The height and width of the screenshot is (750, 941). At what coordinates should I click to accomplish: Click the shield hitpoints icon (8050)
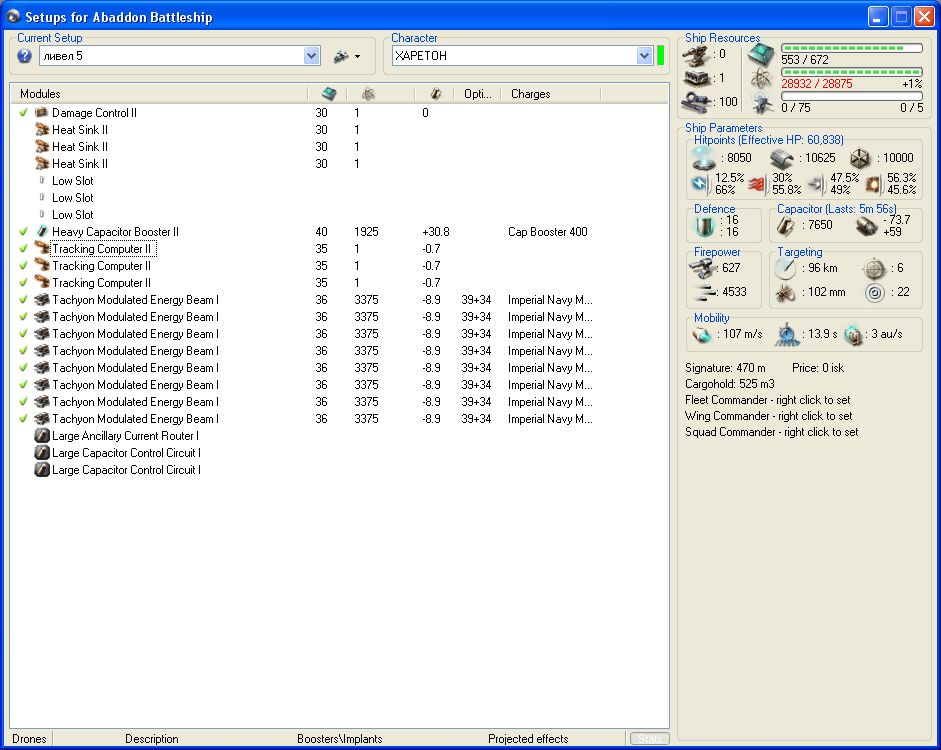point(703,158)
